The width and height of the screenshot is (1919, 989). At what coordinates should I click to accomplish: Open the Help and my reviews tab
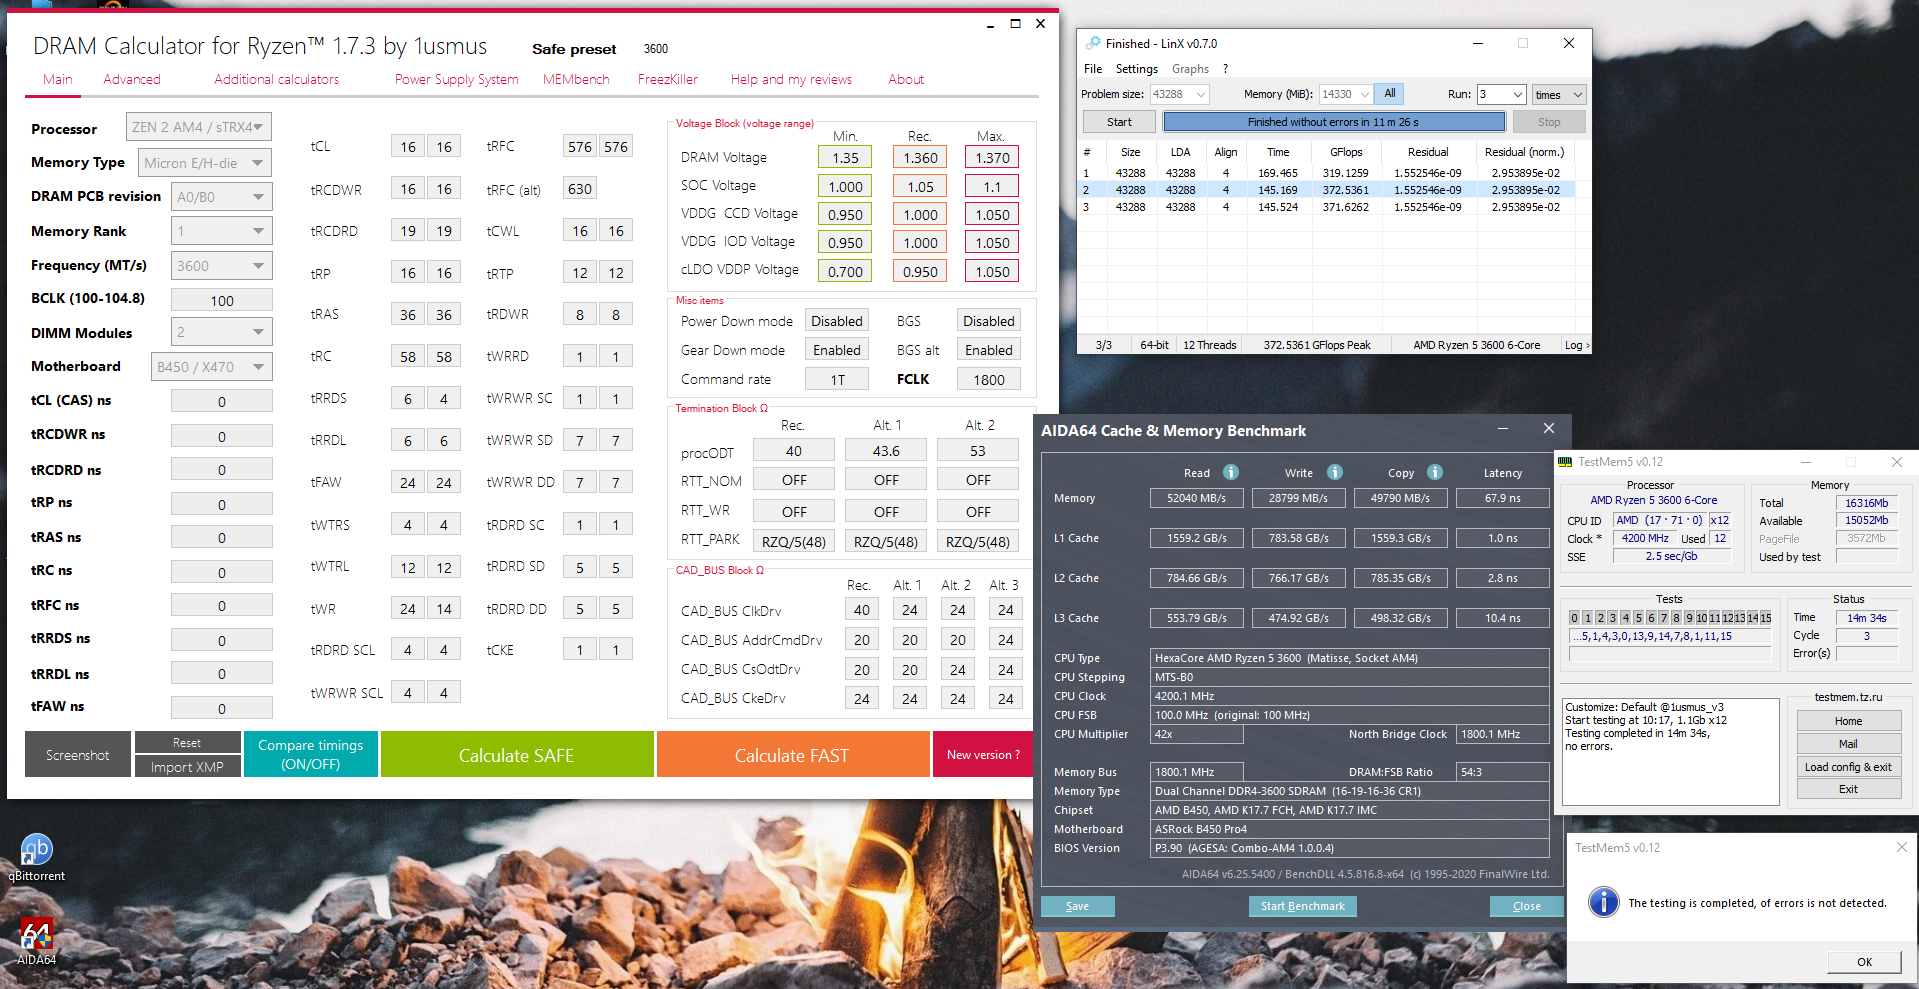pyautogui.click(x=791, y=79)
